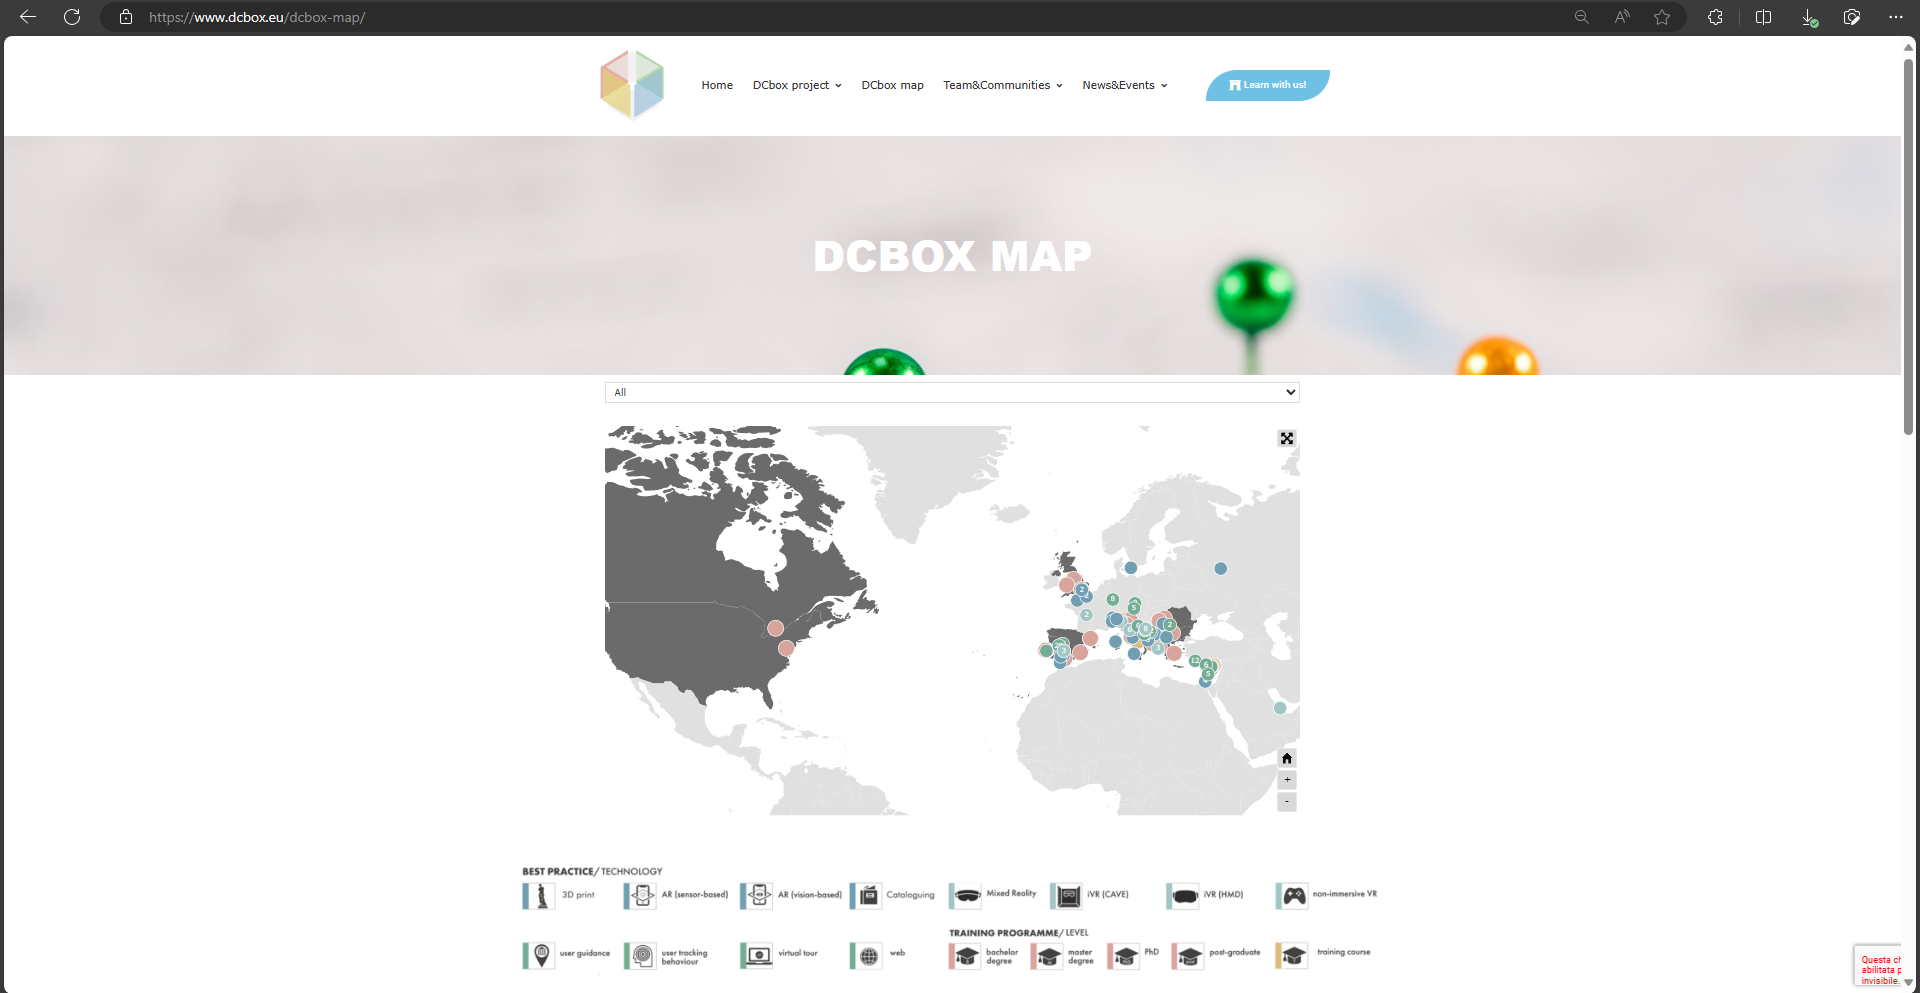Click the AR (vision-based) legend icon
The image size is (1920, 993).
tap(758, 896)
